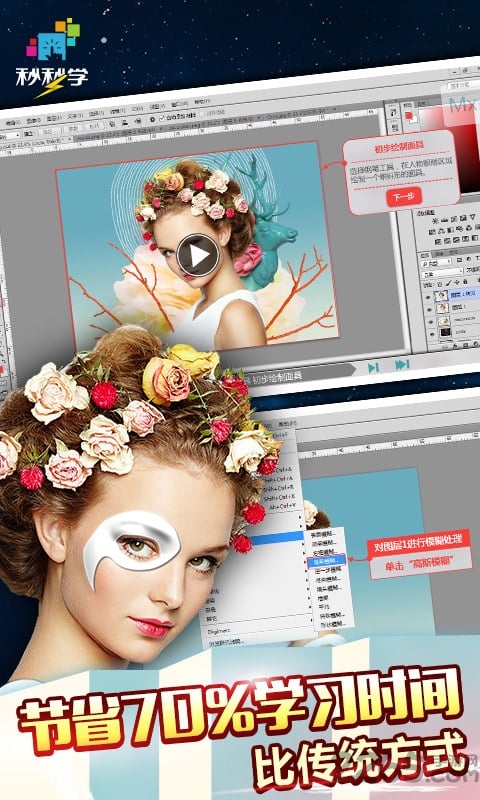Click the brightness adjustment sun icon
Screen dimensions: 480x800
(436, 220)
